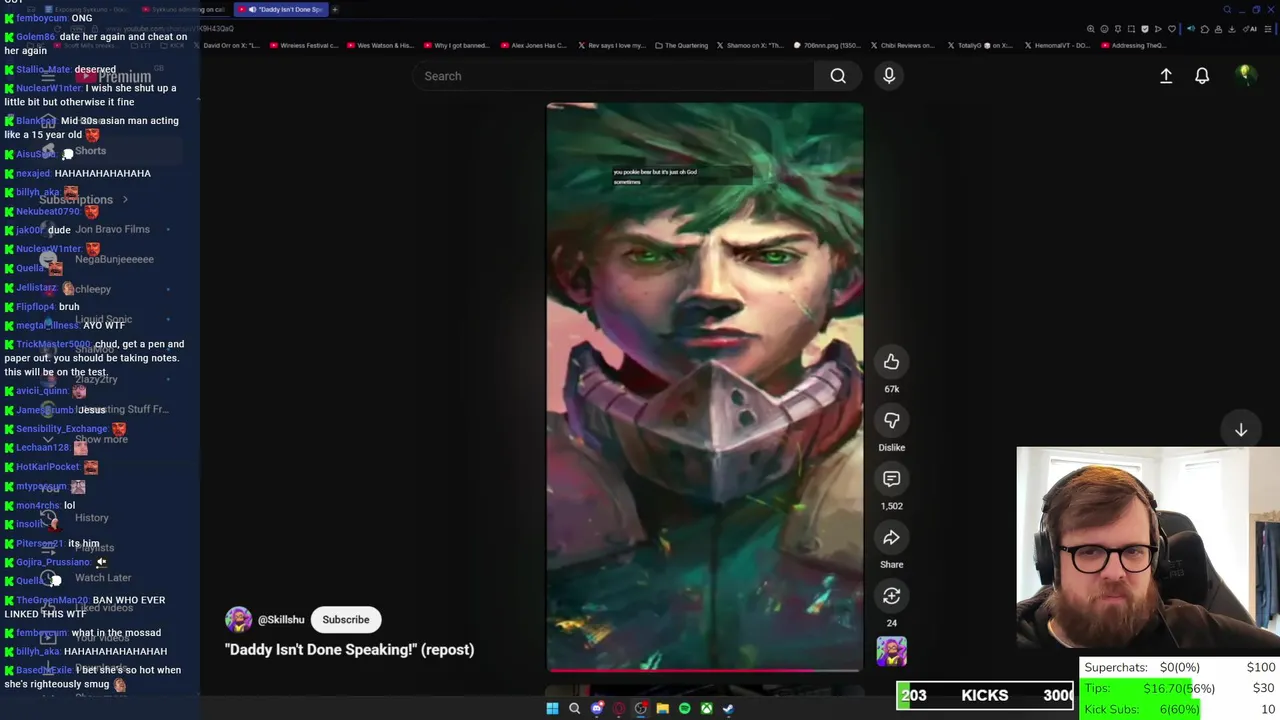Open the Remix button (24)

pos(891,596)
